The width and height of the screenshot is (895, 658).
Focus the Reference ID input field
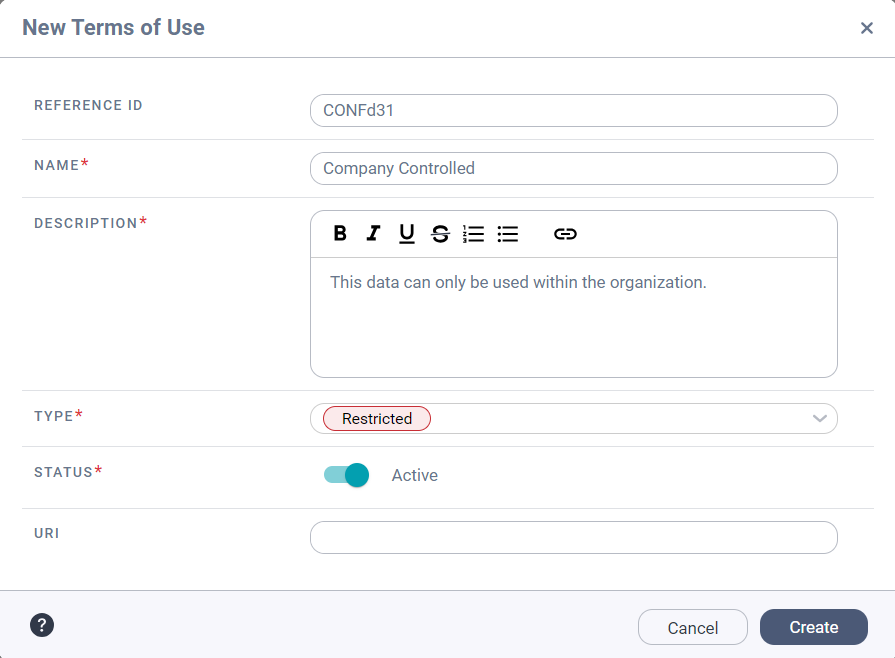pos(574,111)
